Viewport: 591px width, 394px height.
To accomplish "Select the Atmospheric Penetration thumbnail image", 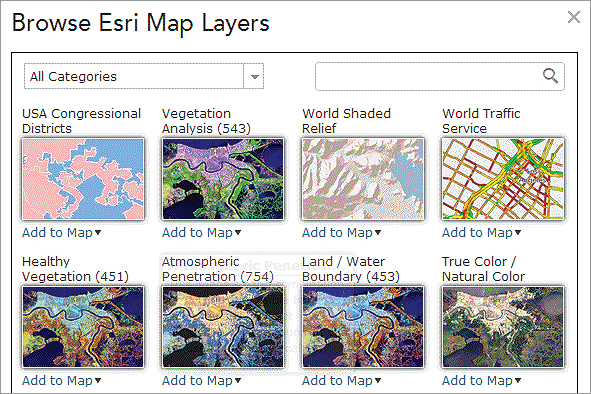I will point(223,327).
